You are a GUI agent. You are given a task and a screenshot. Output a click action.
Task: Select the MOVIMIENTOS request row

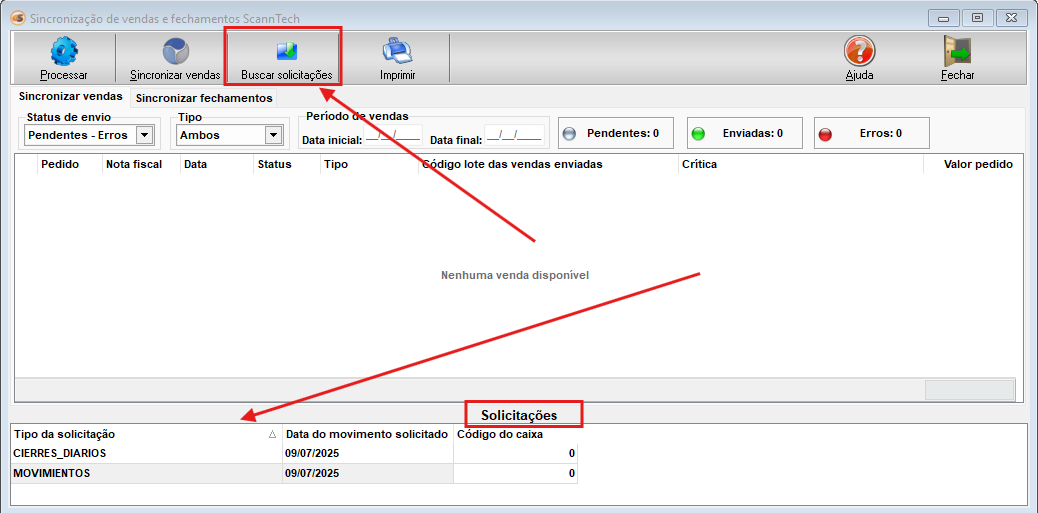coord(145,473)
